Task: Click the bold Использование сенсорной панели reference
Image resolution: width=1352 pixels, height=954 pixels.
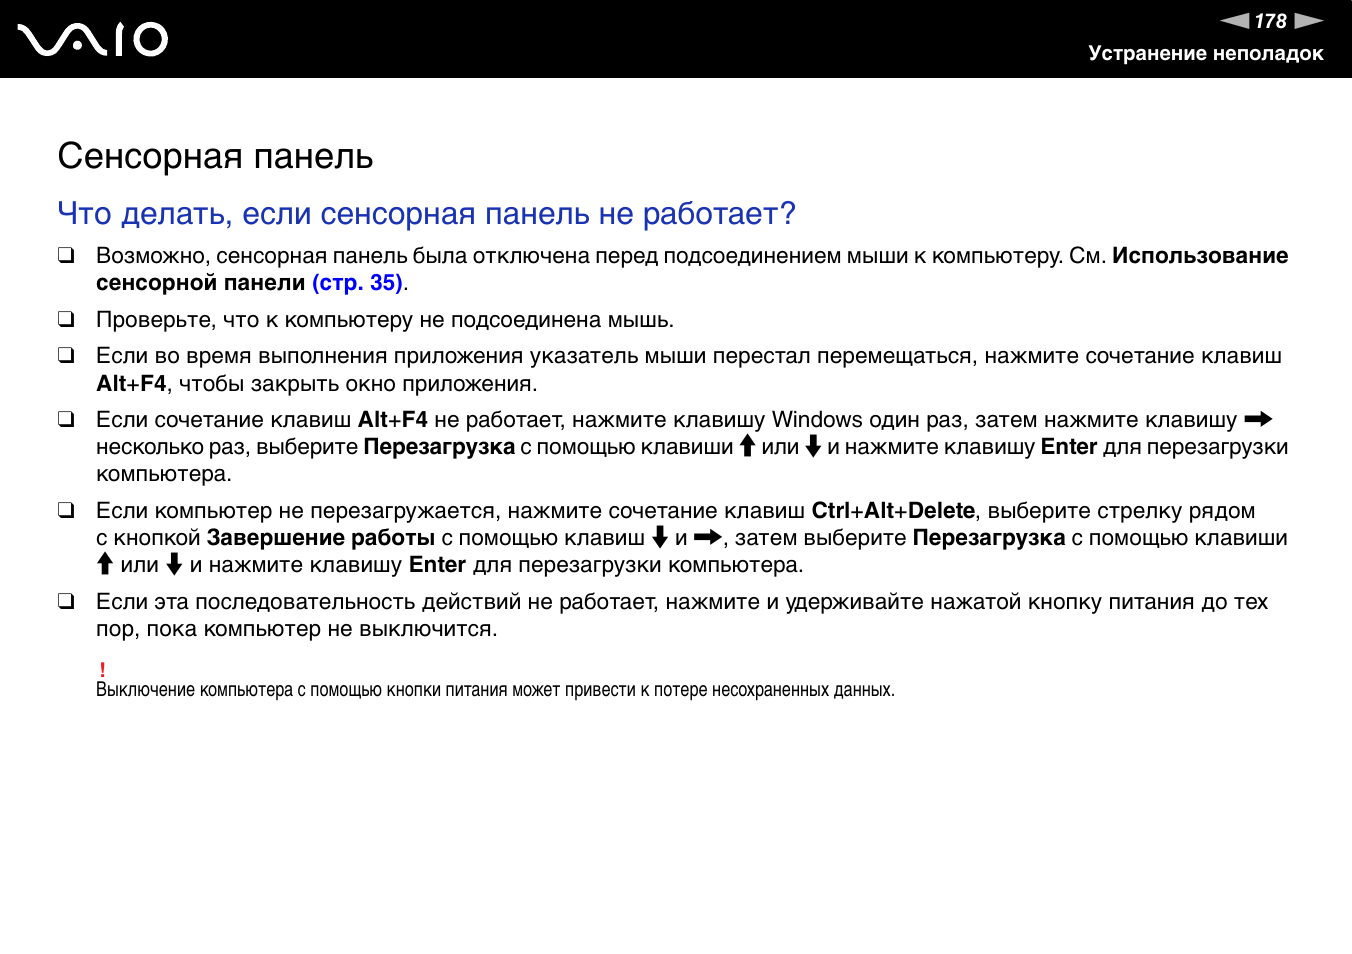Action: click(1198, 255)
